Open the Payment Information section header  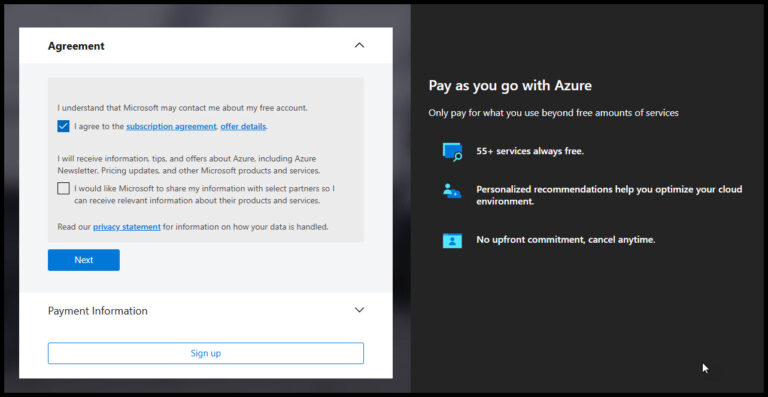point(206,311)
